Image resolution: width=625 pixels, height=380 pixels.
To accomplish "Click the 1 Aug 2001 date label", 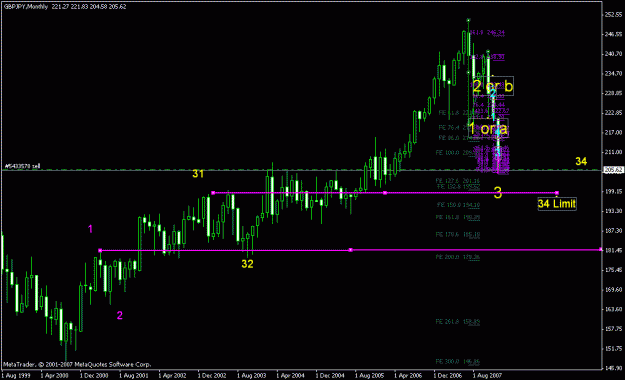I will (134, 376).
